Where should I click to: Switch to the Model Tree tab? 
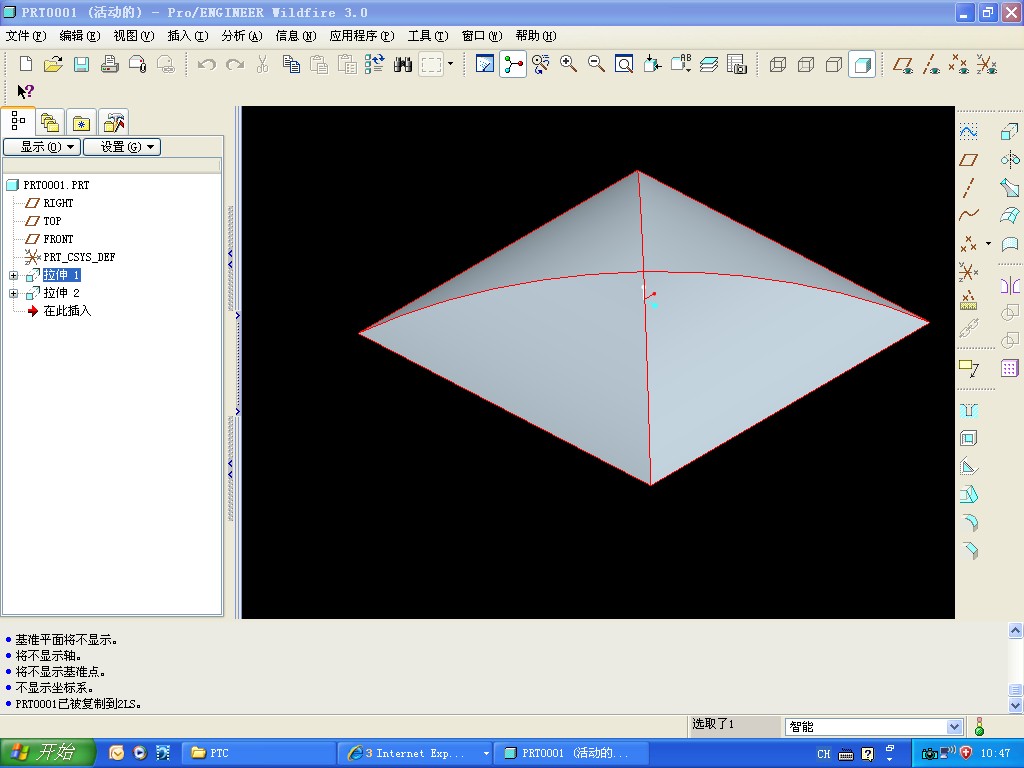(18, 121)
